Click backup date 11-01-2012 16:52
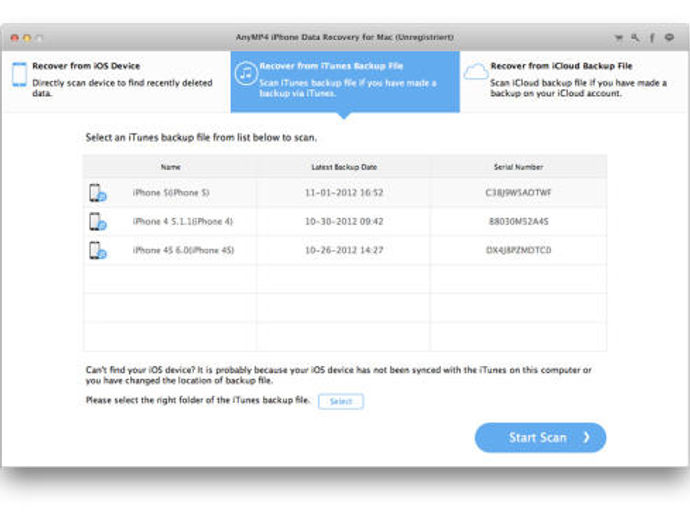Viewport: 690px width, 518px height. pyautogui.click(x=344, y=193)
